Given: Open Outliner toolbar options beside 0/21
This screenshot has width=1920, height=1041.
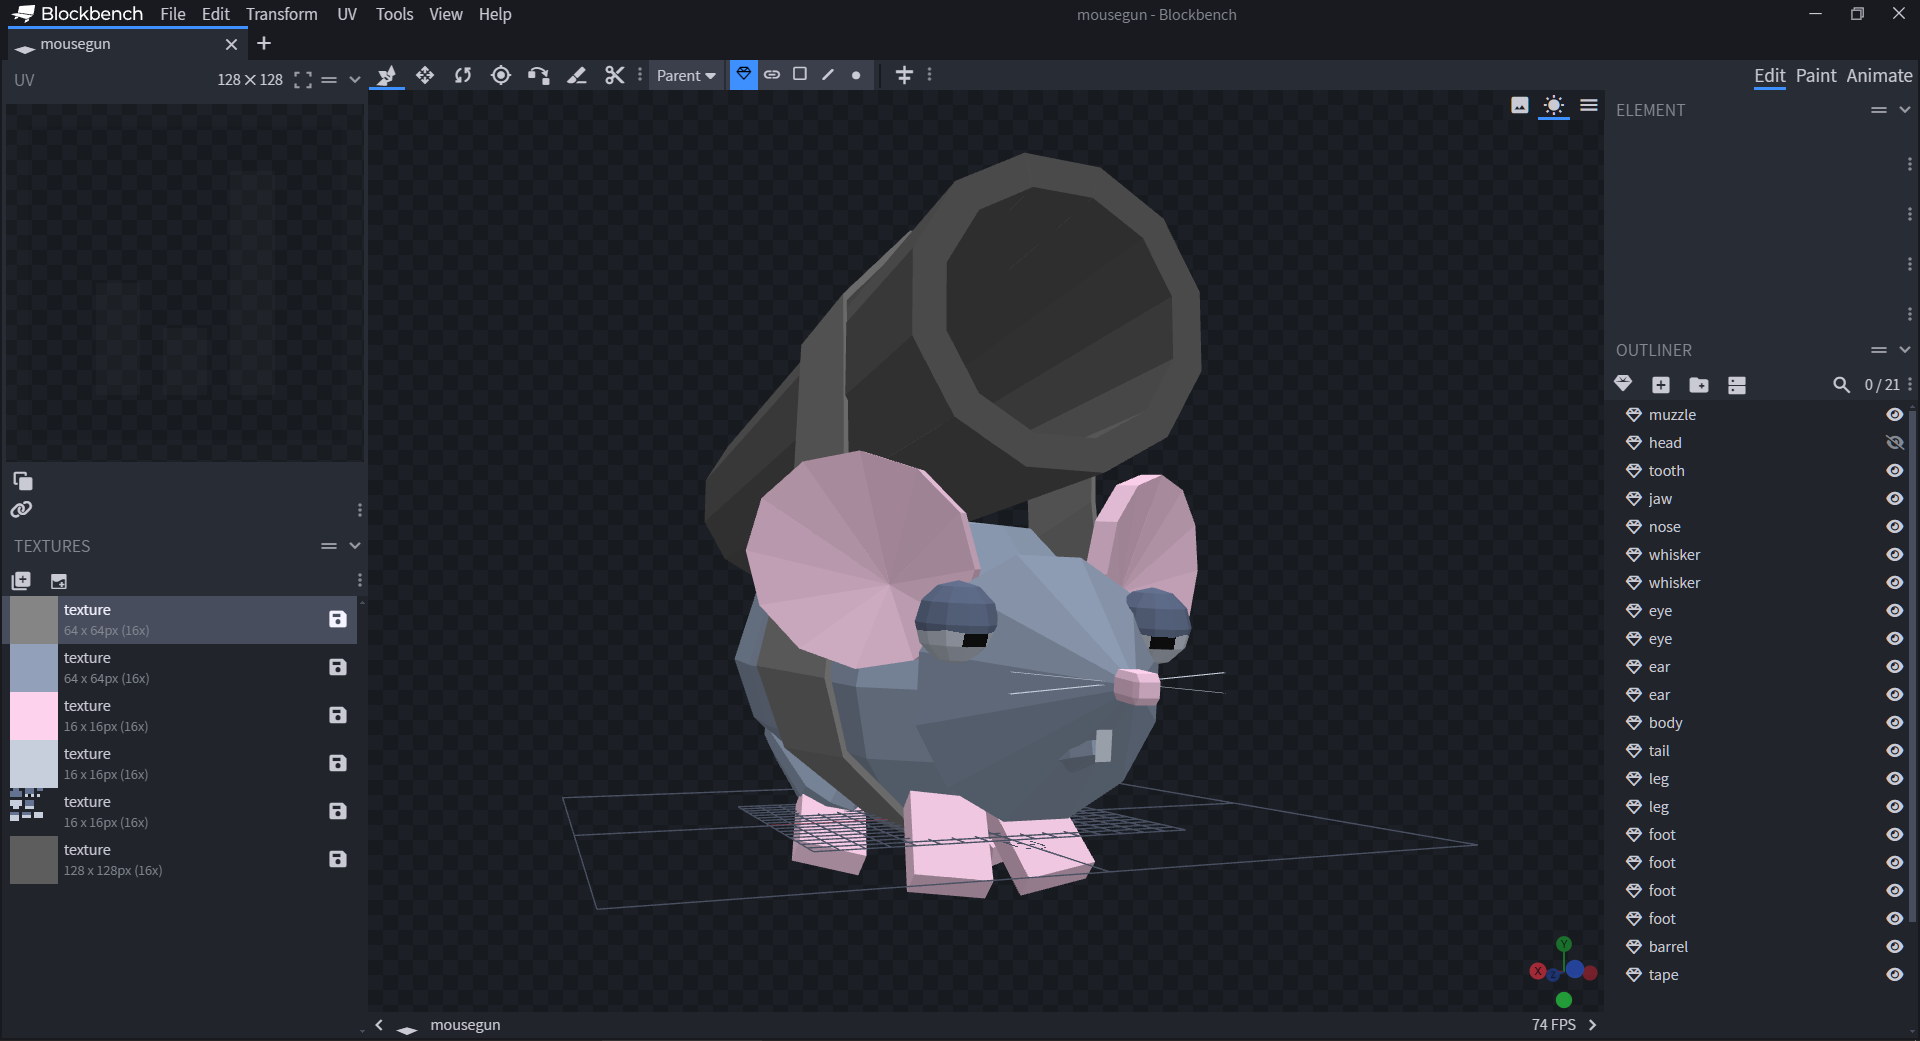Looking at the screenshot, I should pos(1910,384).
